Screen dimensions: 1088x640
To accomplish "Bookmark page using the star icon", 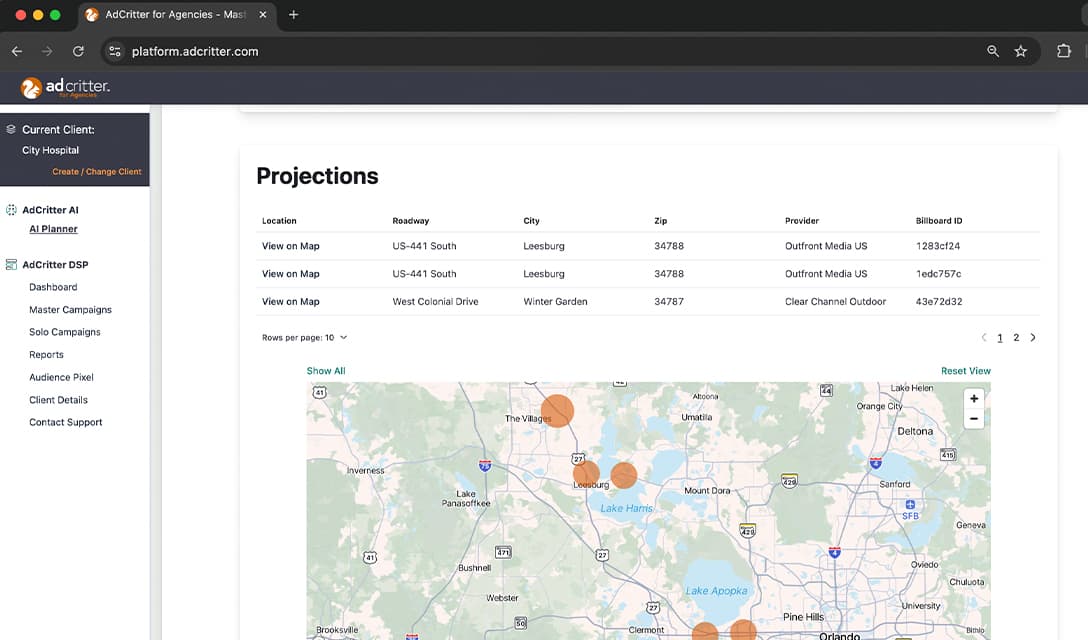I will [x=1020, y=51].
